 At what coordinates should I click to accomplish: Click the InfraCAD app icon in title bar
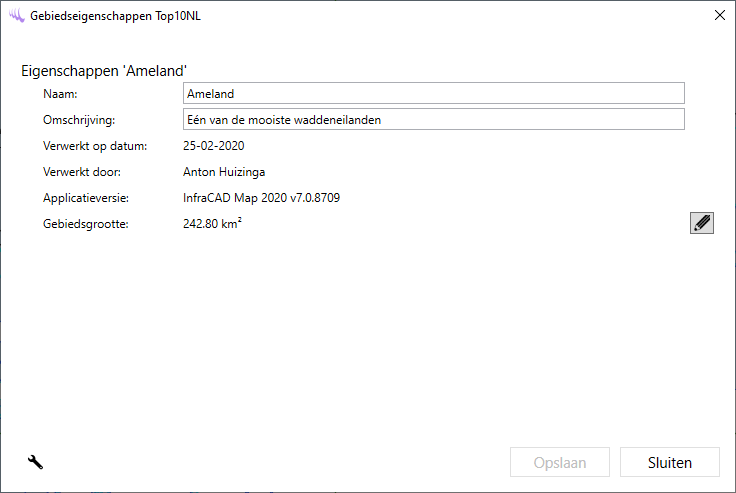coord(16,16)
